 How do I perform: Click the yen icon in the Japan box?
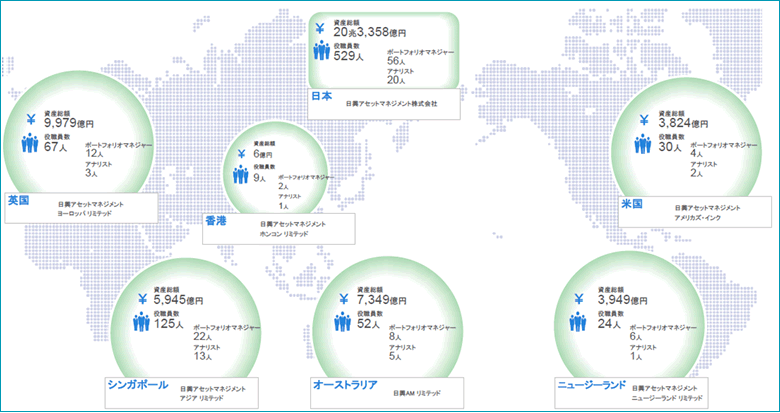(321, 29)
